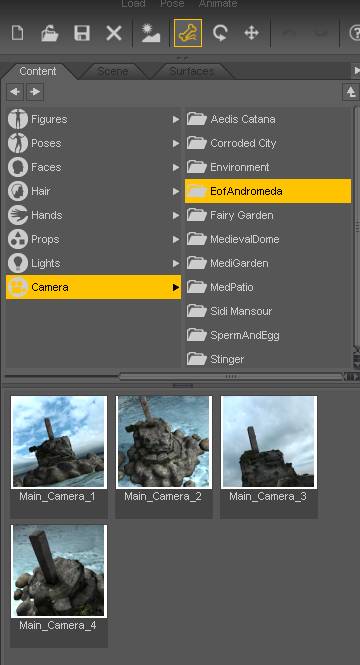
Task: Click the Lights label text
Action: point(46,263)
